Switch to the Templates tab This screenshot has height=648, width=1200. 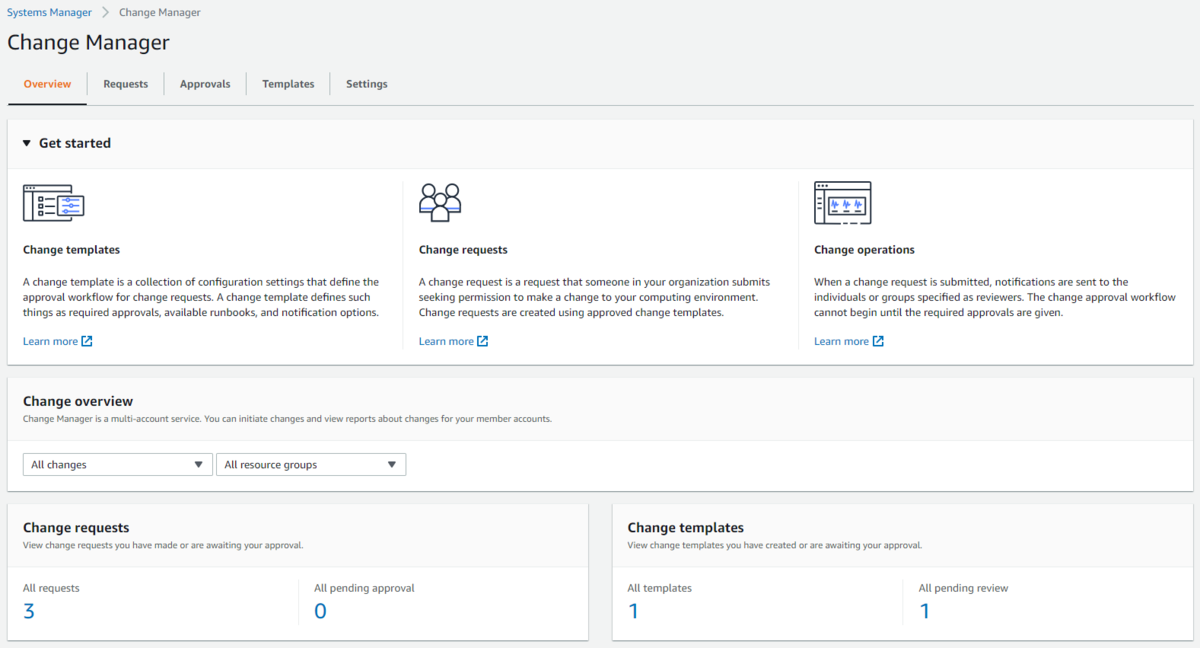(x=287, y=84)
